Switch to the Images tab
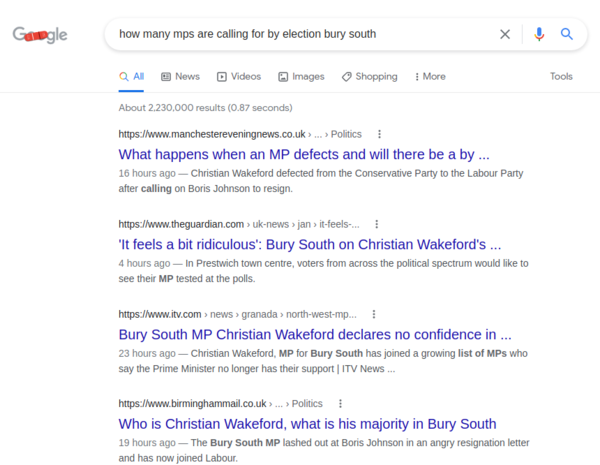Screen dimensions: 600x465 pos(301,77)
